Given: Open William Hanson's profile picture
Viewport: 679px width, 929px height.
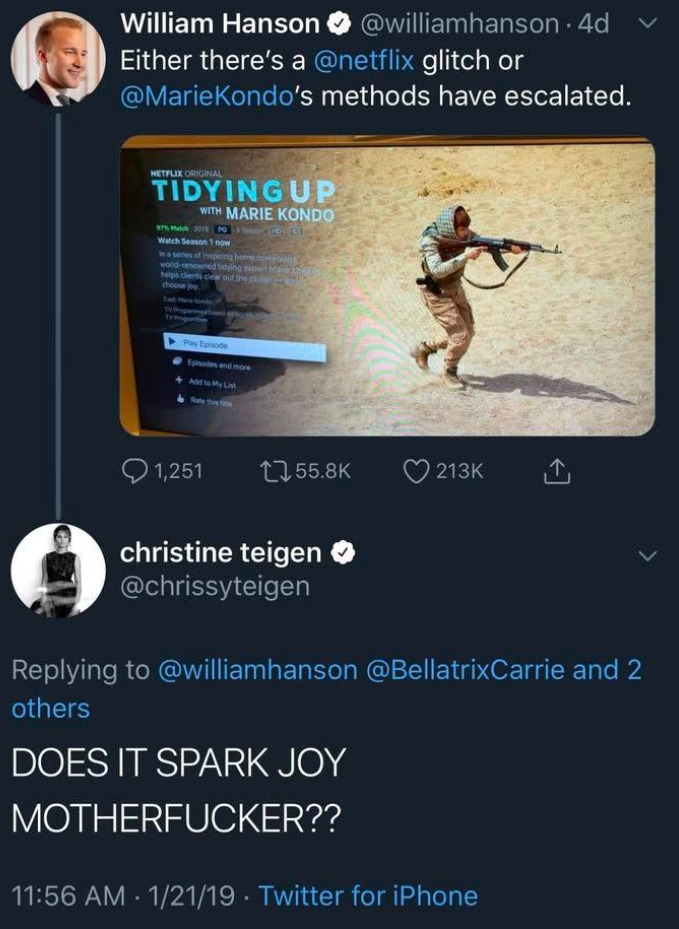Looking at the screenshot, I should [57, 60].
